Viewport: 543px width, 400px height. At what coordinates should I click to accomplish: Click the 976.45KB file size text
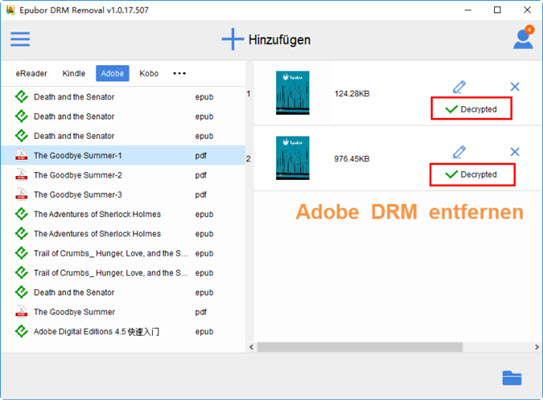[x=352, y=159]
